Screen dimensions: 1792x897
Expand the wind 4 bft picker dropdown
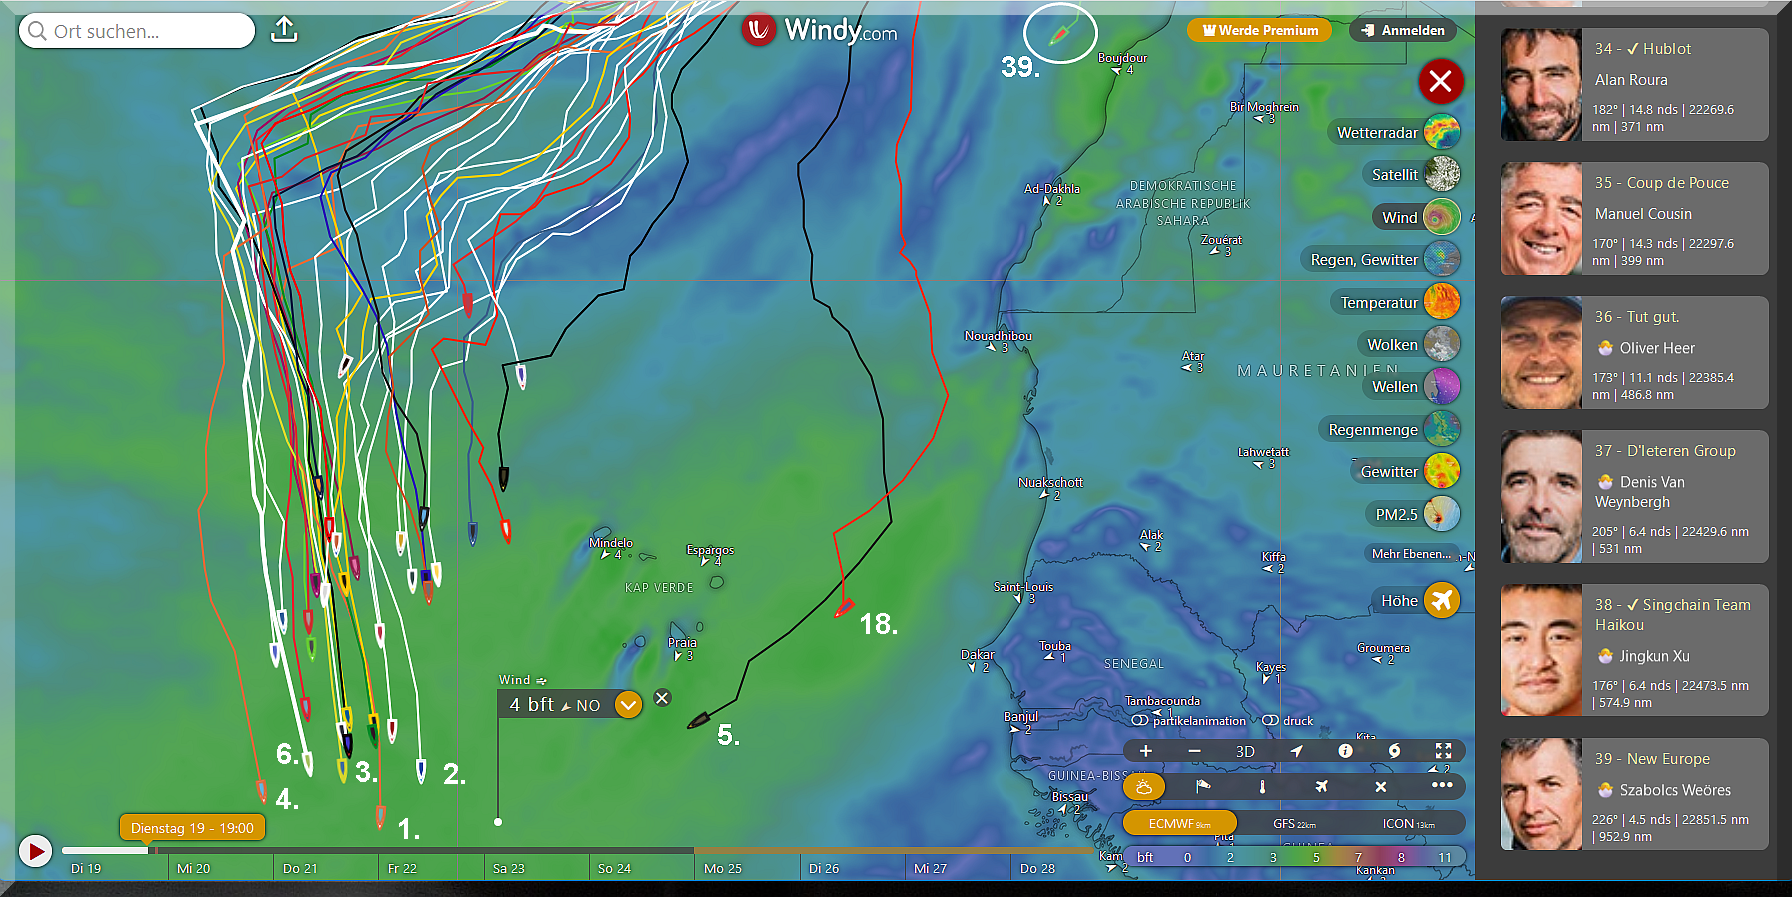pos(628,705)
